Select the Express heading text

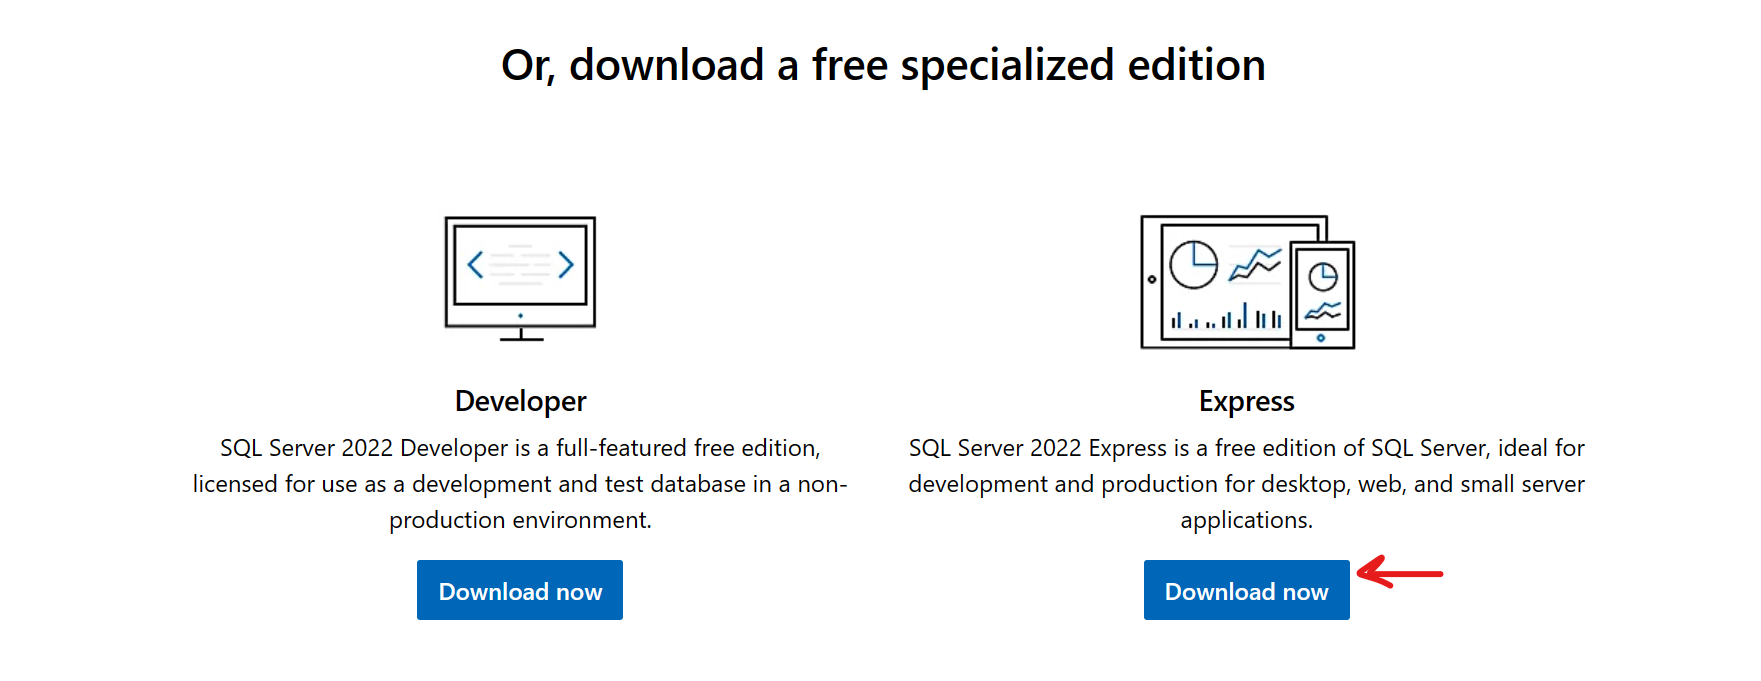1247,401
